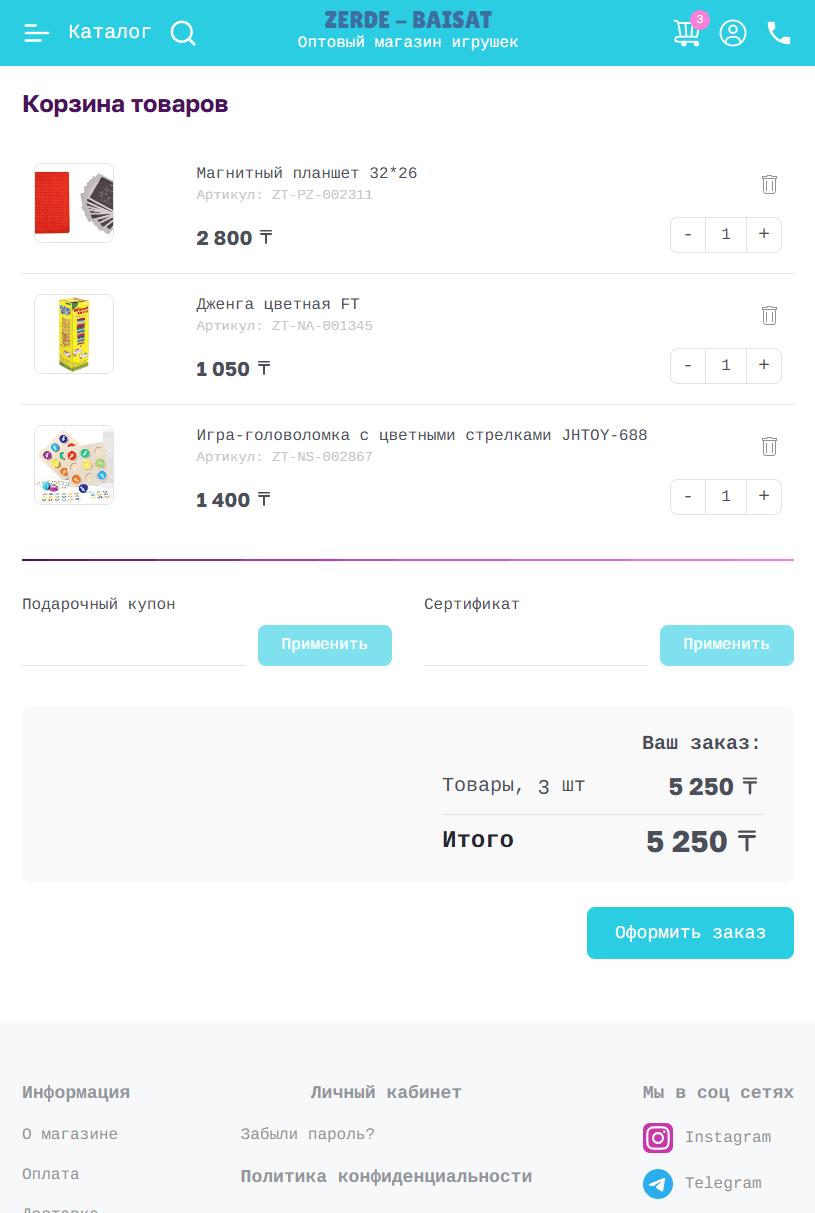Open the Забыли пароль? footer link
Viewport: 815px width, 1213px height.
click(307, 1134)
